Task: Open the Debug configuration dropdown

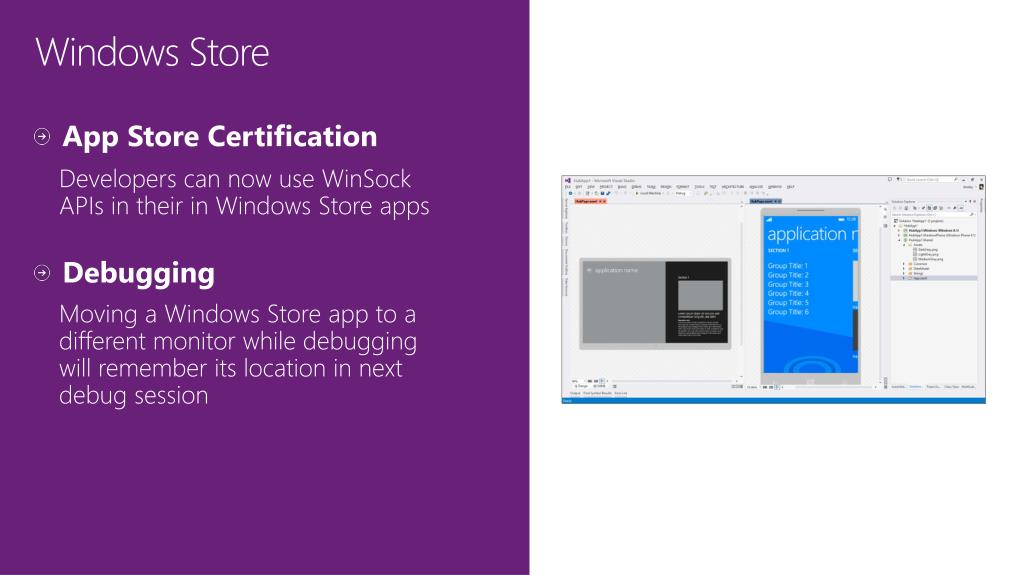Action: point(683,193)
